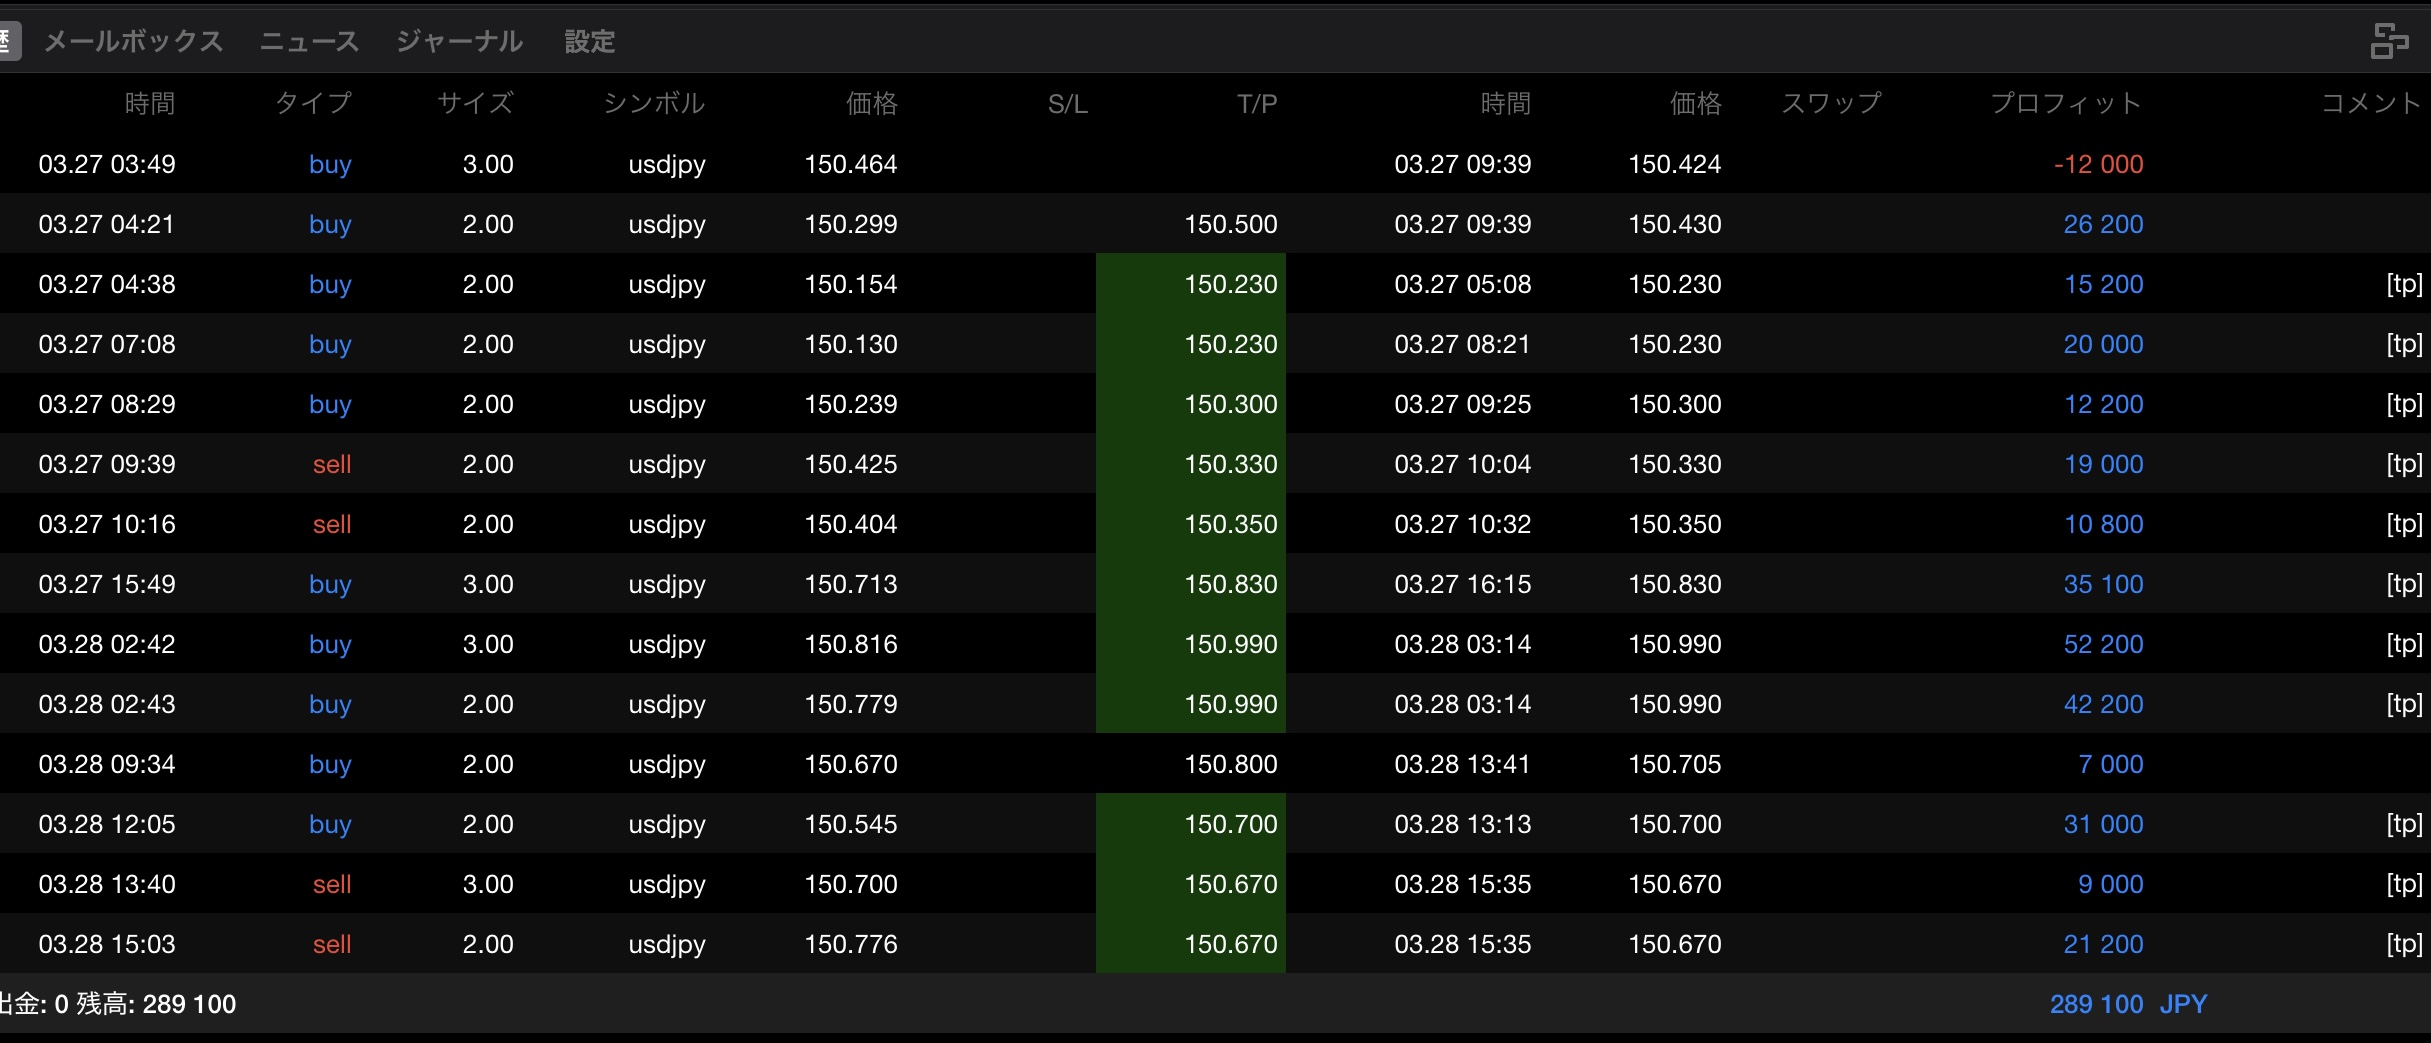Select the trade with -12 000 loss
2431x1043 pixels.
pos(2097,164)
